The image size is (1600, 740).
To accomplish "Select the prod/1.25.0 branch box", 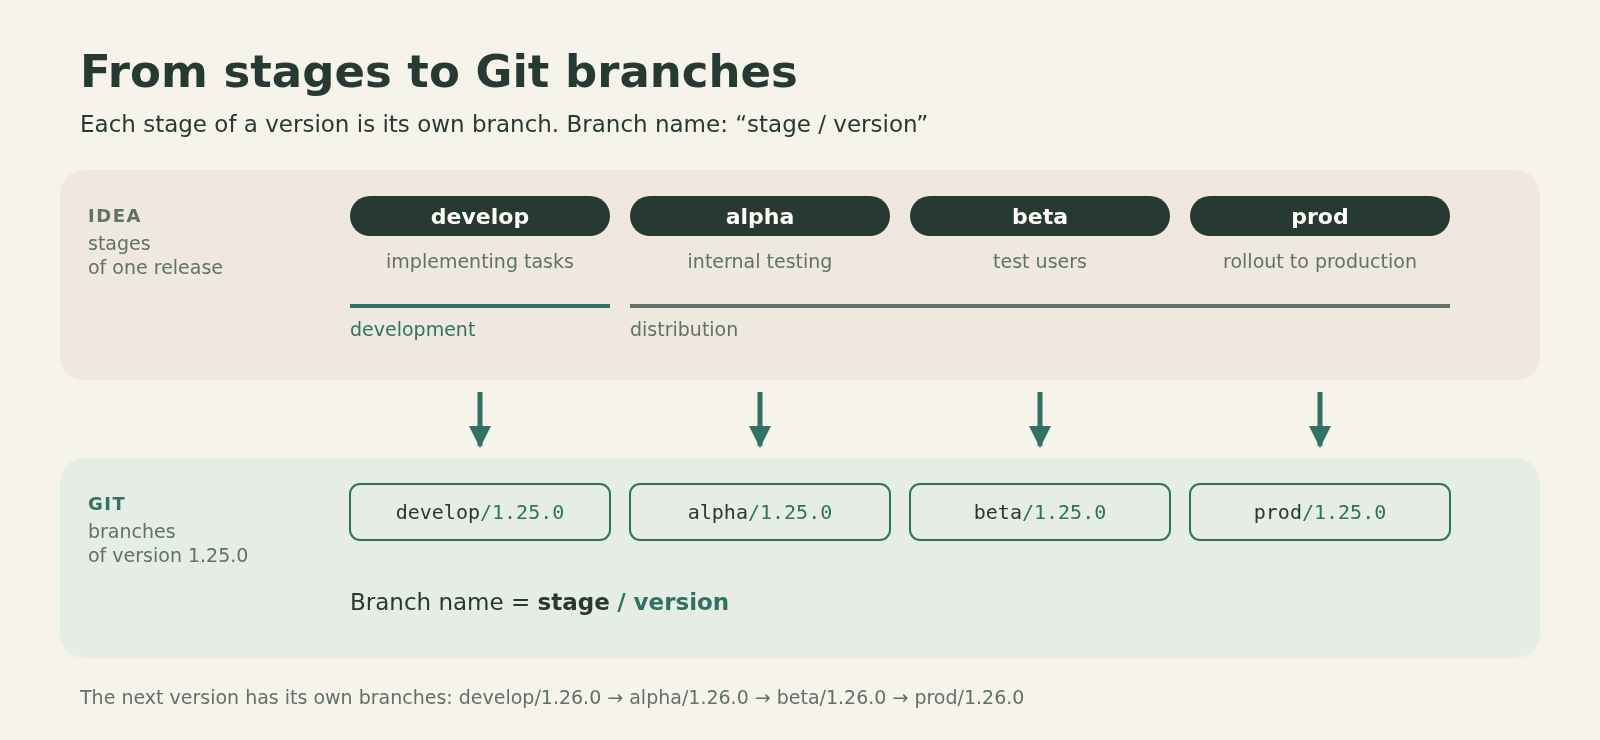I will pyautogui.click(x=1320, y=512).
